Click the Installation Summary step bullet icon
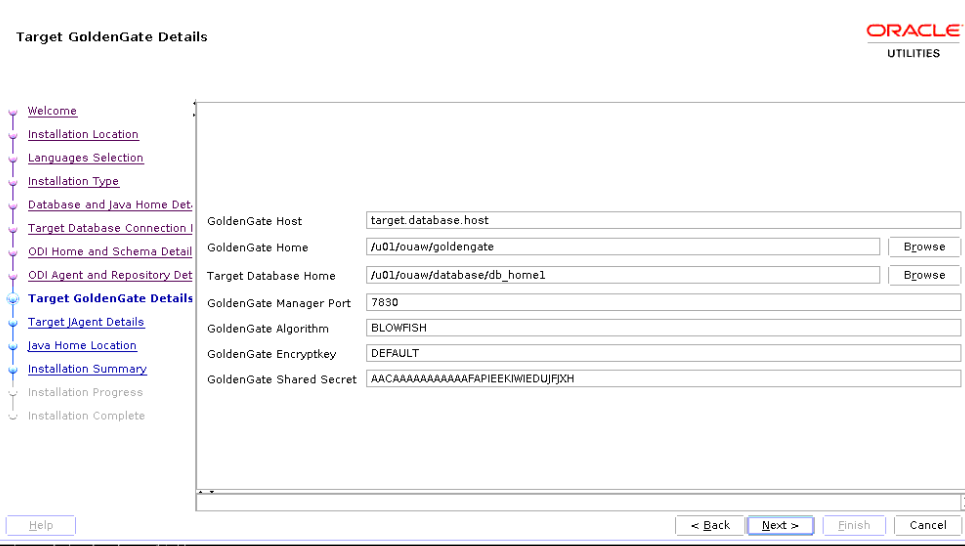The width and height of the screenshot is (965, 546). (x=13, y=370)
